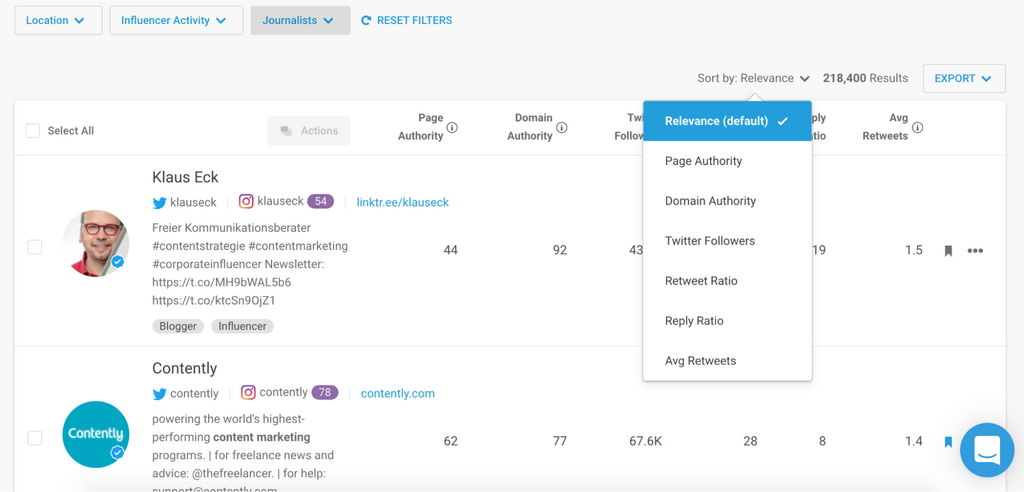The height and width of the screenshot is (492, 1024).
Task: Click the Page Authority info icon
Action: [452, 128]
